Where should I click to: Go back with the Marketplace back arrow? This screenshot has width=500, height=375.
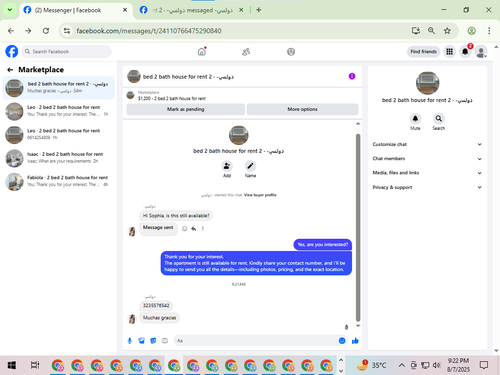(10, 70)
